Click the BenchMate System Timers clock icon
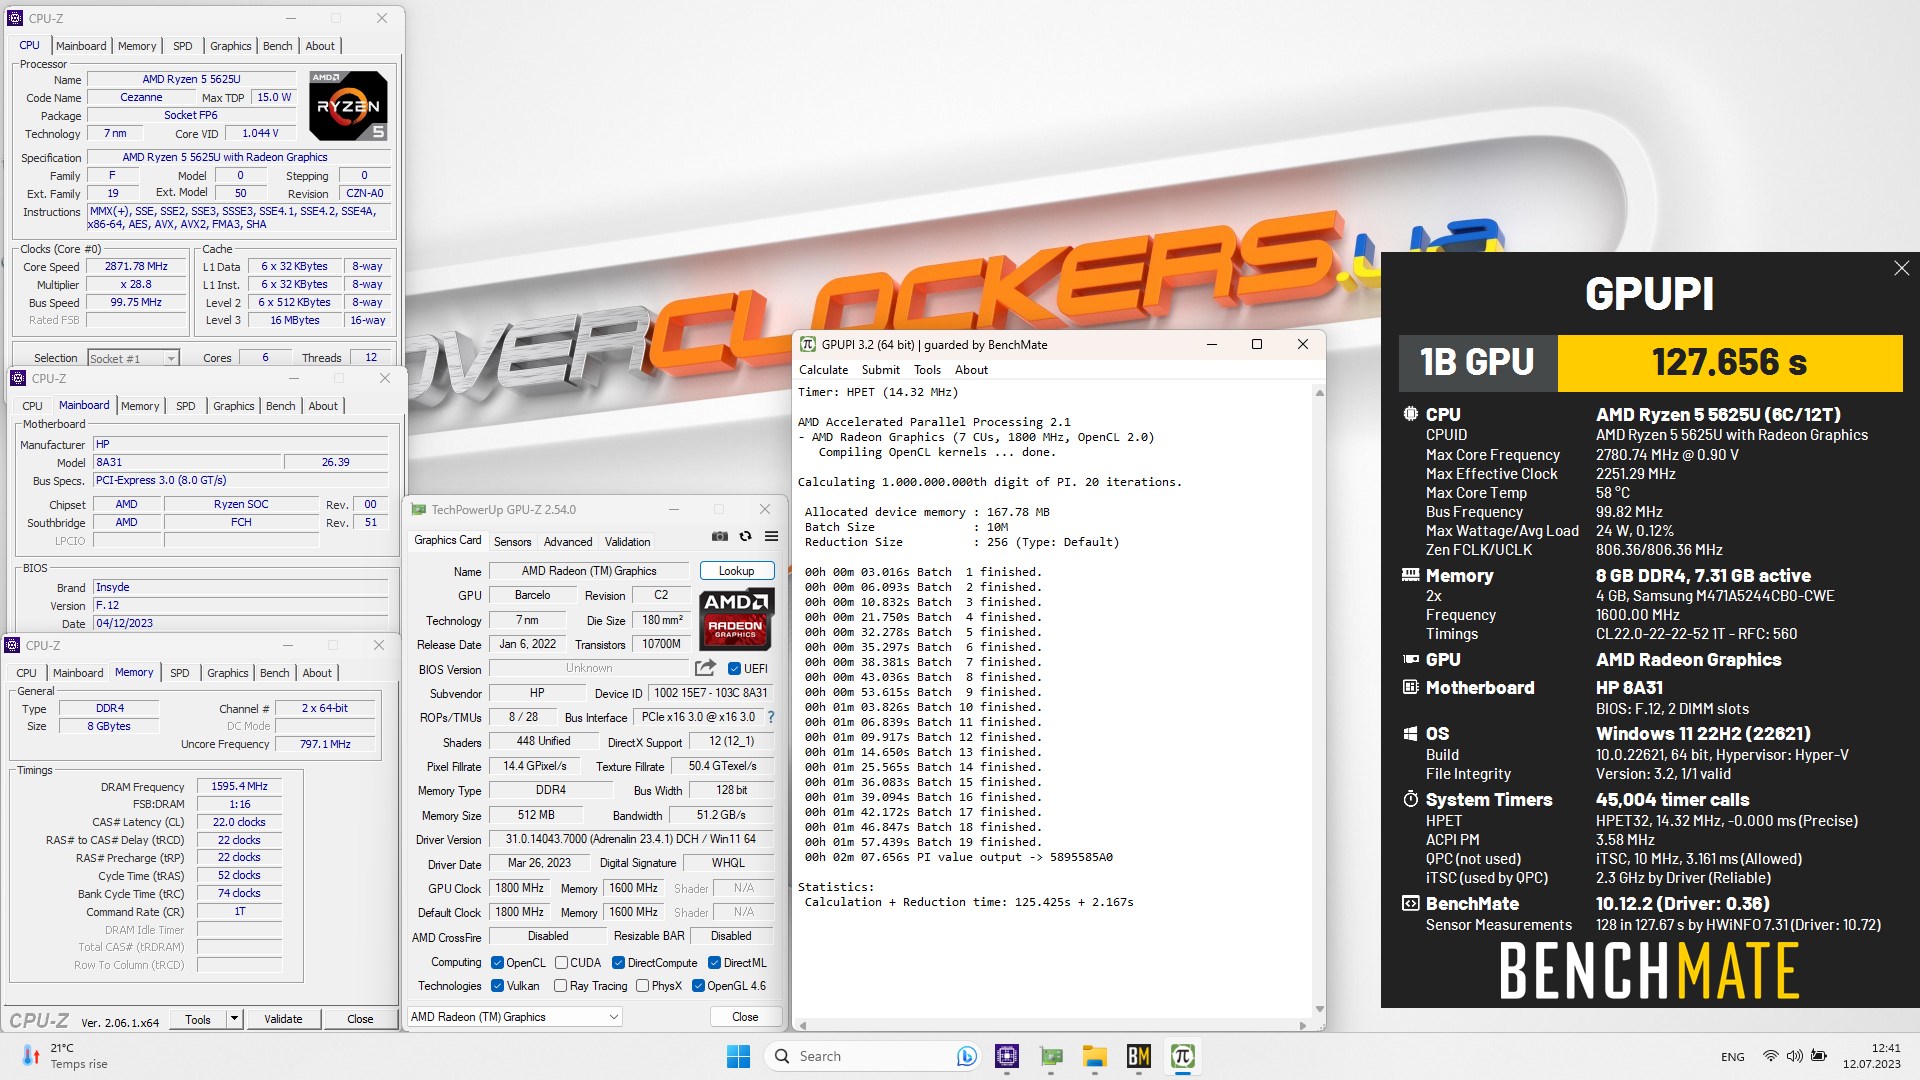The width and height of the screenshot is (1920, 1080). [x=1410, y=799]
